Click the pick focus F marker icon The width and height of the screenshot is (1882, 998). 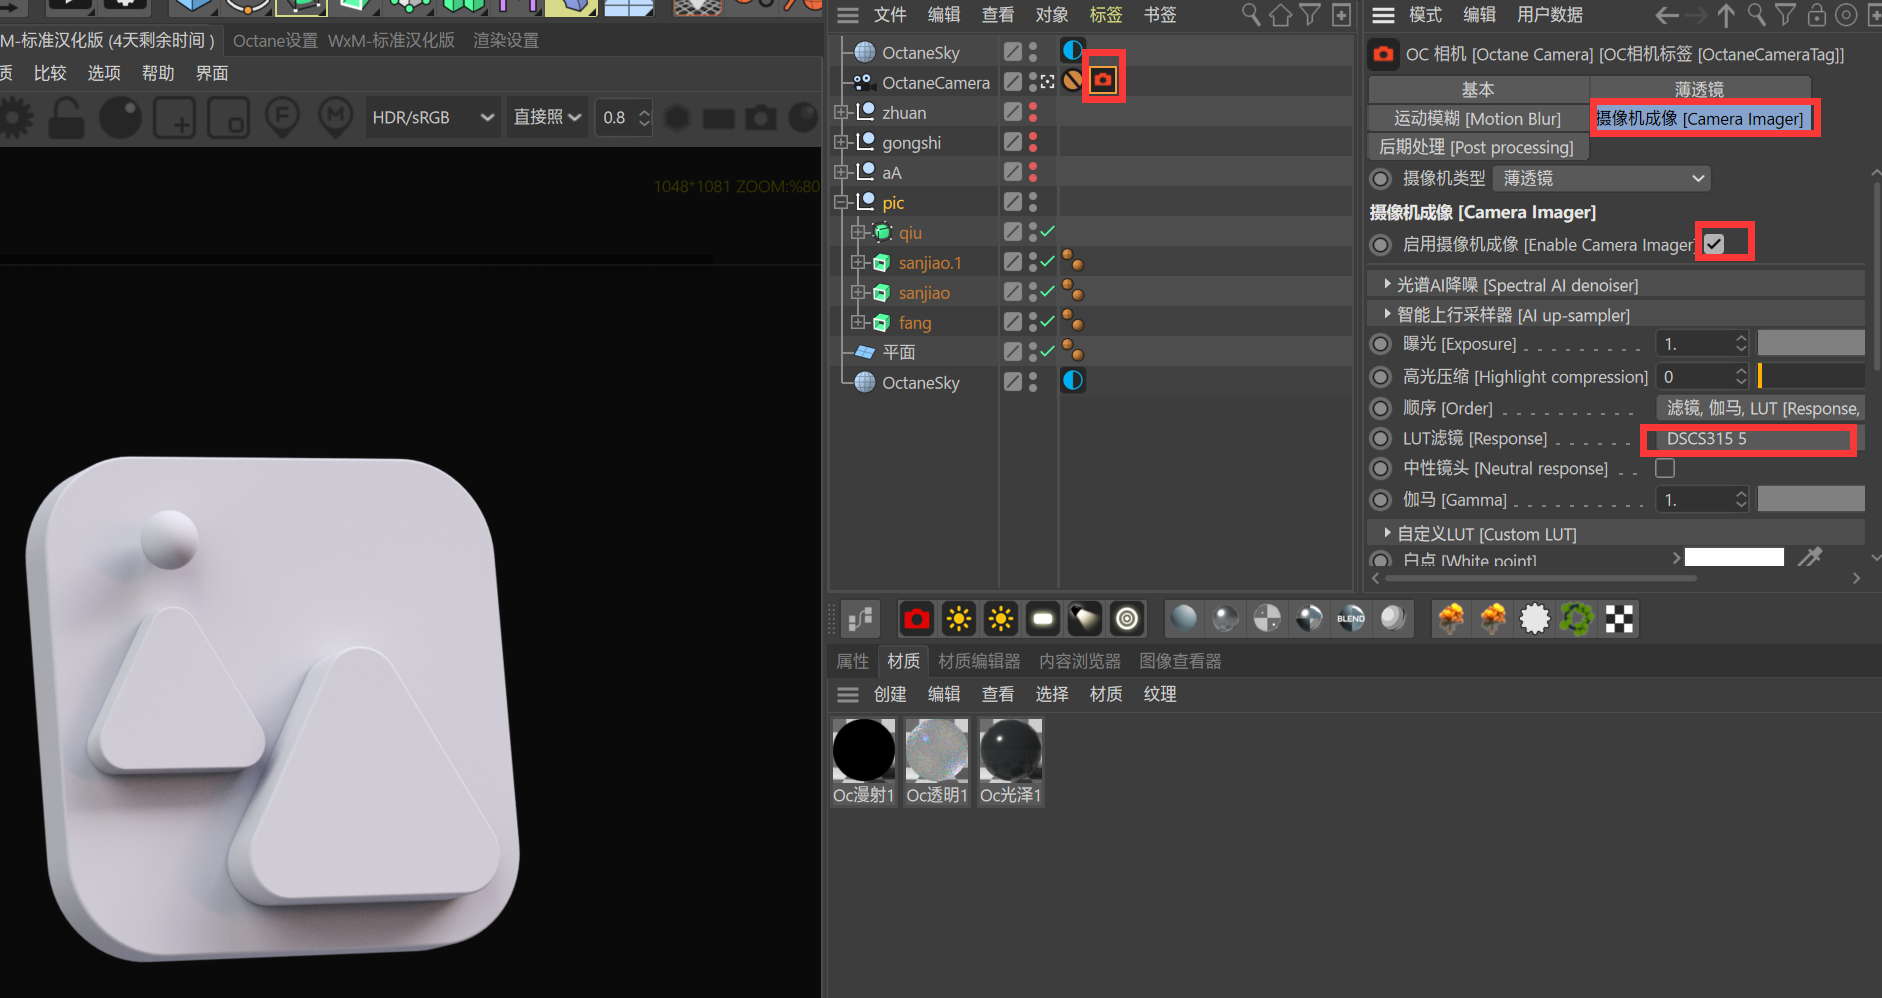click(282, 118)
